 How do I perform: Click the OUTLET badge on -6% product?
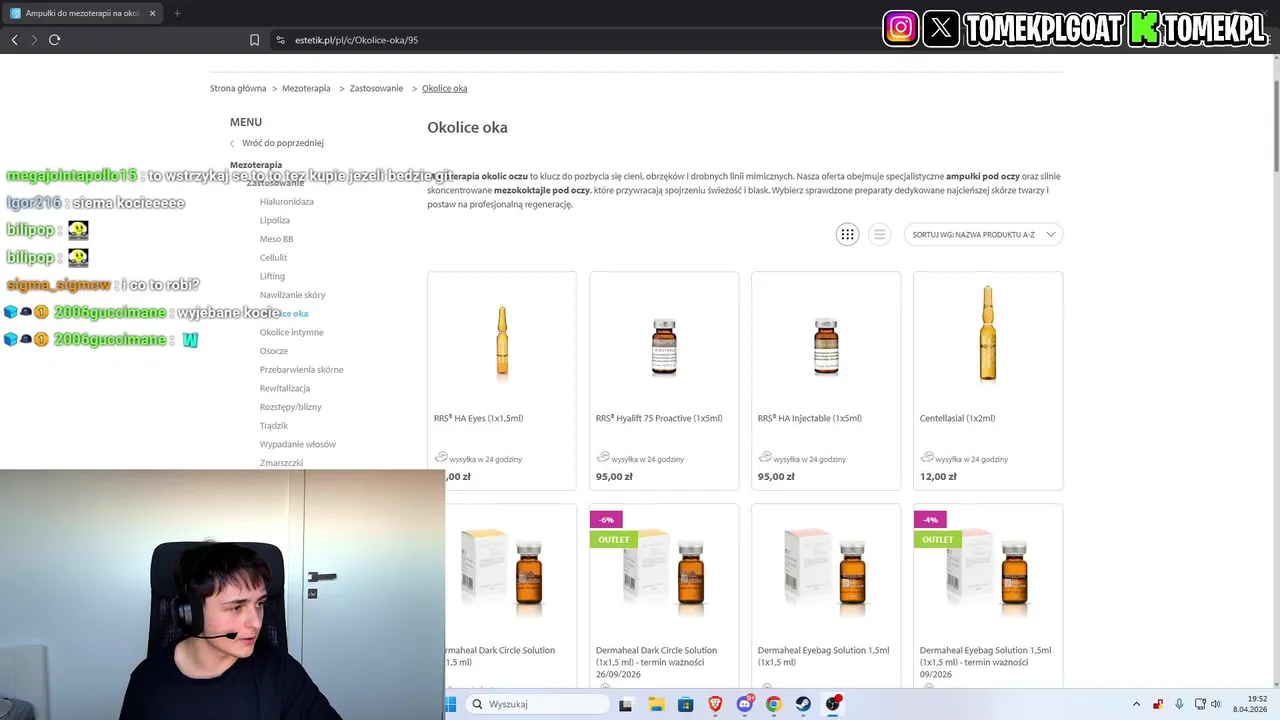click(x=614, y=539)
